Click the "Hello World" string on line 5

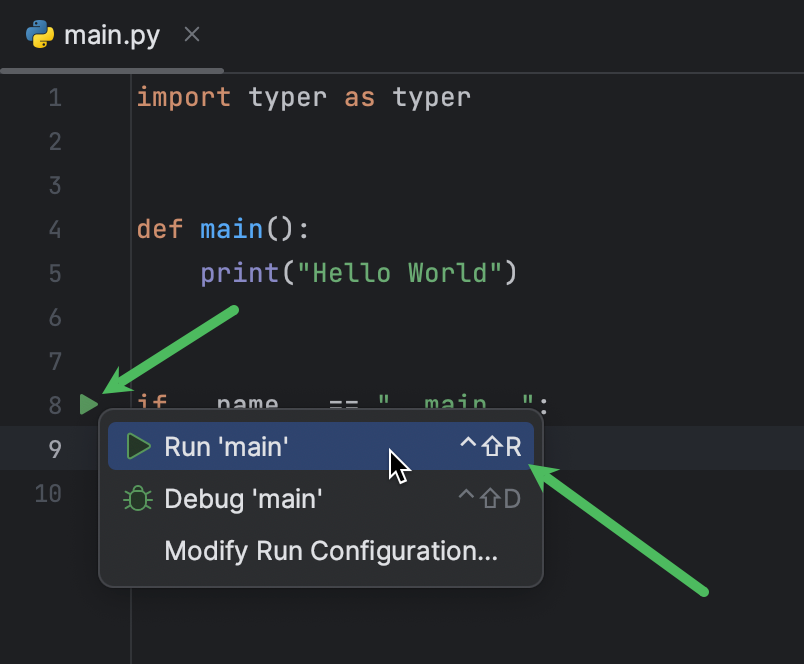(400, 273)
